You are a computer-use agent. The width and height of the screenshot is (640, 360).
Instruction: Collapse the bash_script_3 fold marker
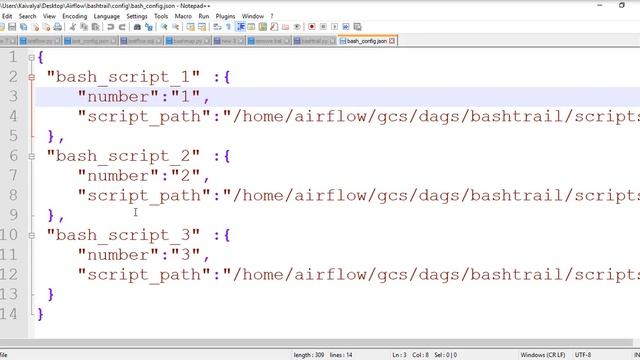coord(31,235)
